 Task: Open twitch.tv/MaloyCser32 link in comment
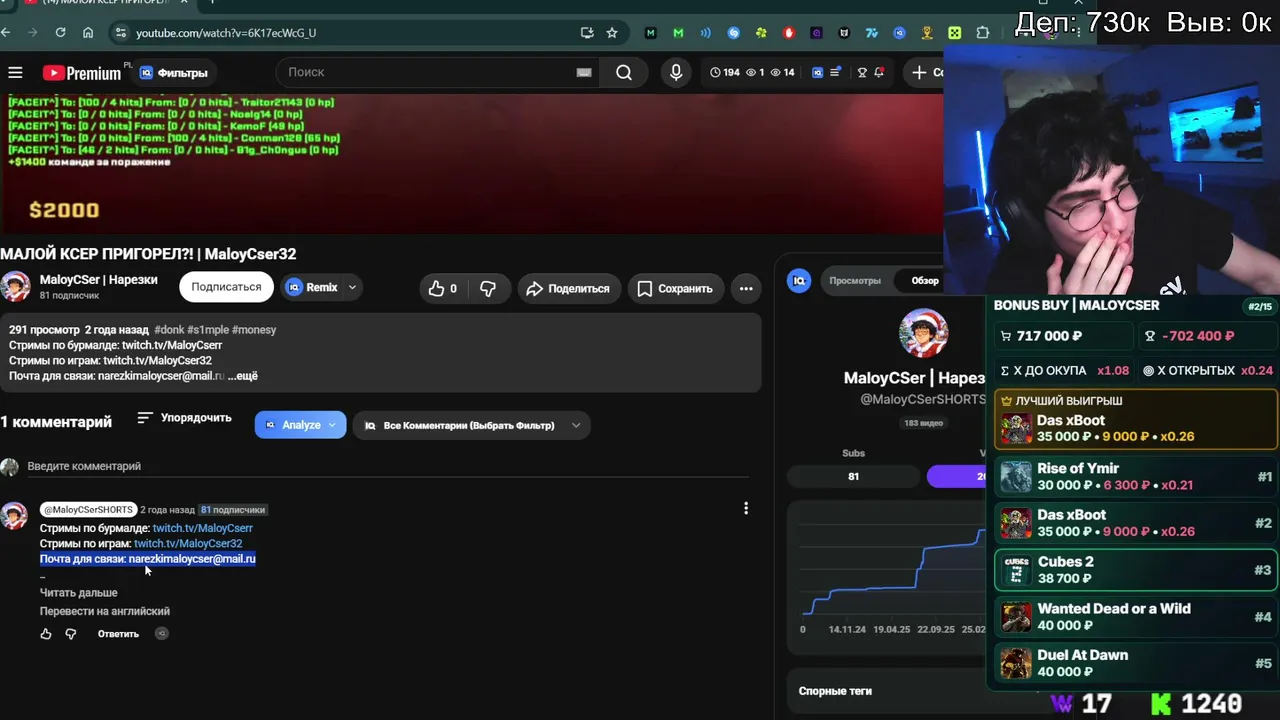(x=188, y=543)
